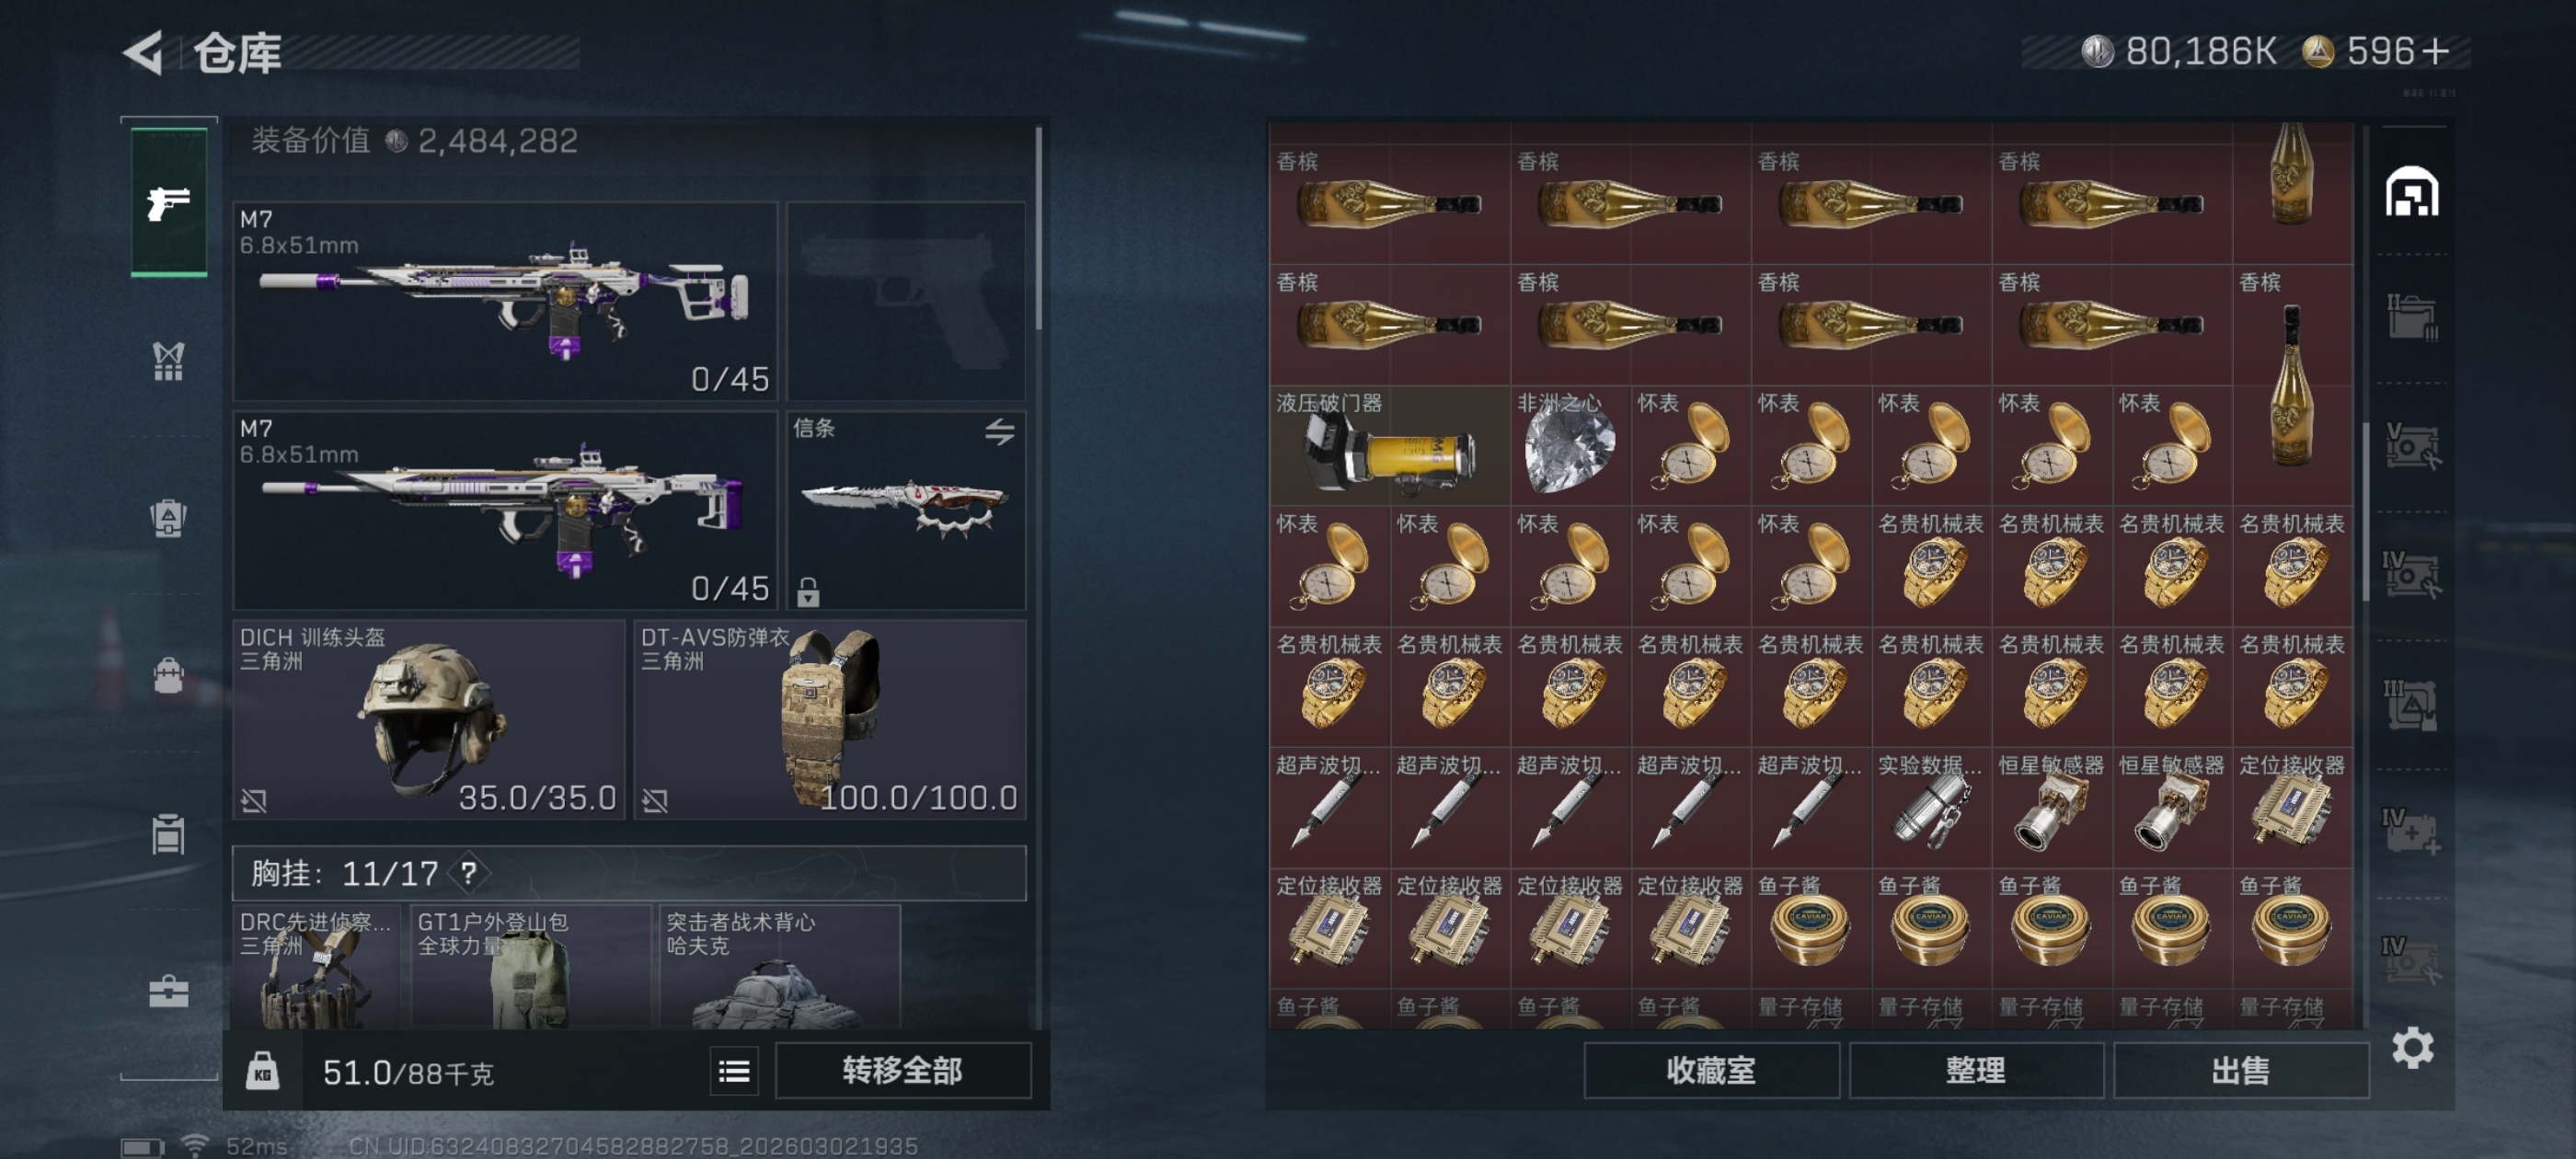The height and width of the screenshot is (1159, 2576).
Task: Open the 收藏室 collection room tab
Action: 1711,1070
